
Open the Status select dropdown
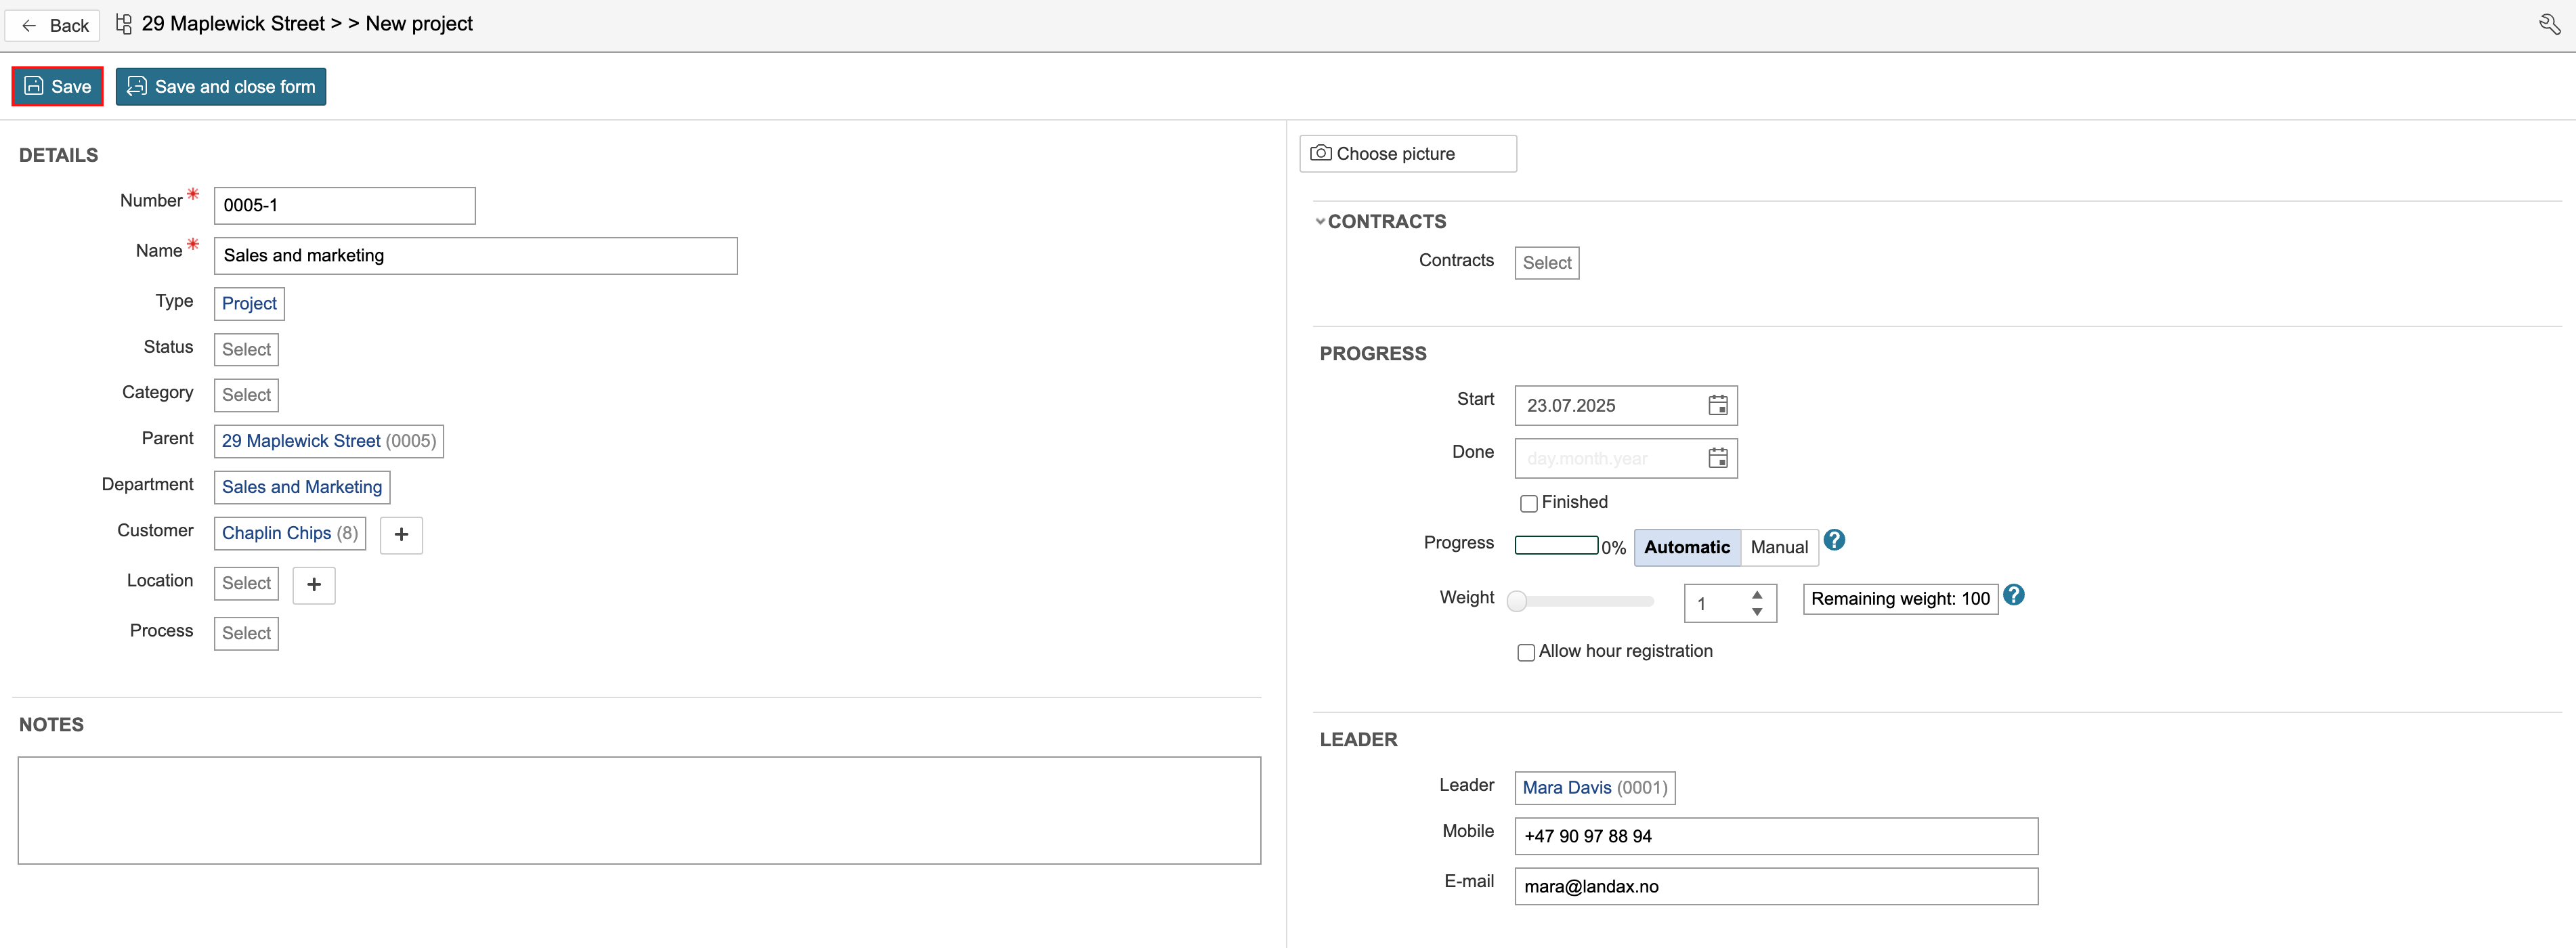[246, 349]
